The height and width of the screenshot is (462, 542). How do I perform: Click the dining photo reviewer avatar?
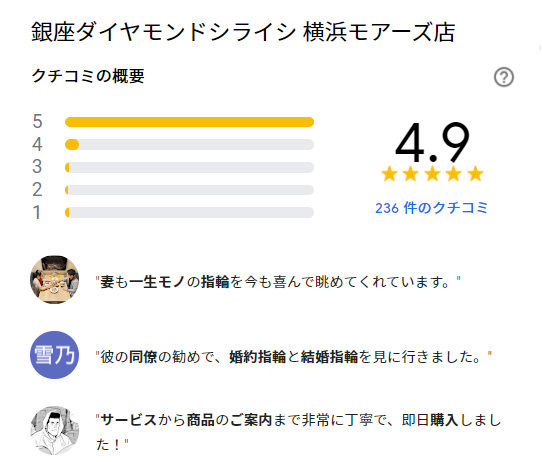55,280
